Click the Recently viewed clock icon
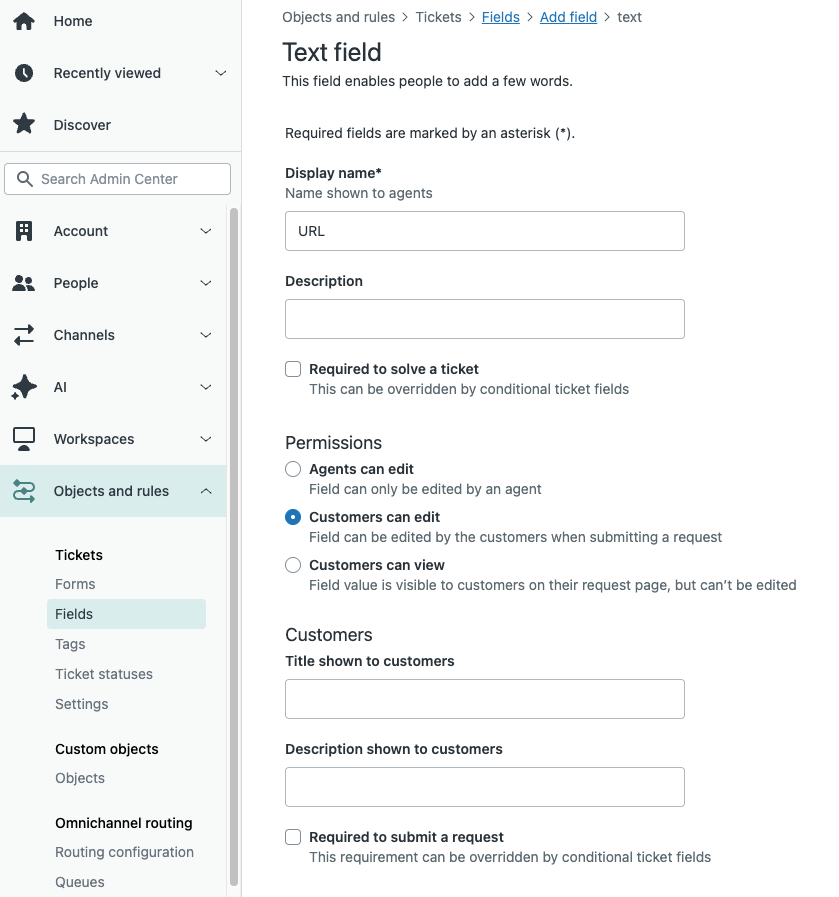 pos(24,73)
